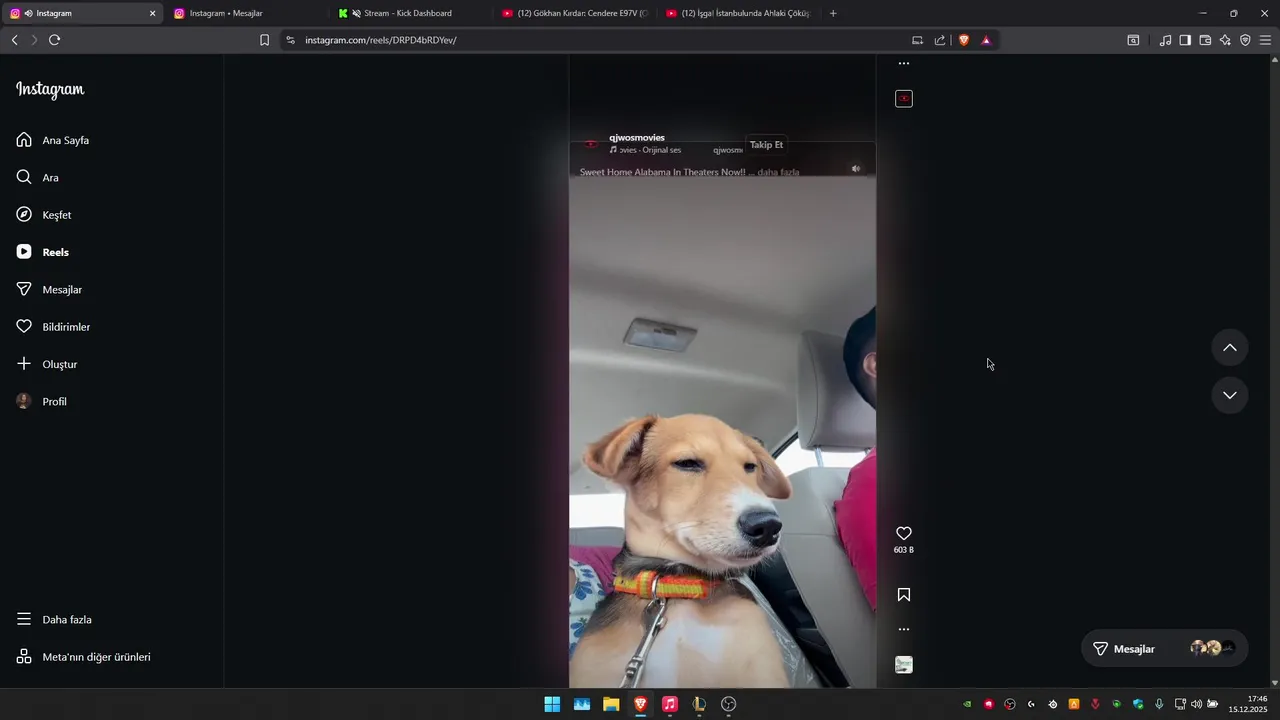Open File Explorer from the taskbar
Screen dimensions: 1280x720
[x=611, y=704]
